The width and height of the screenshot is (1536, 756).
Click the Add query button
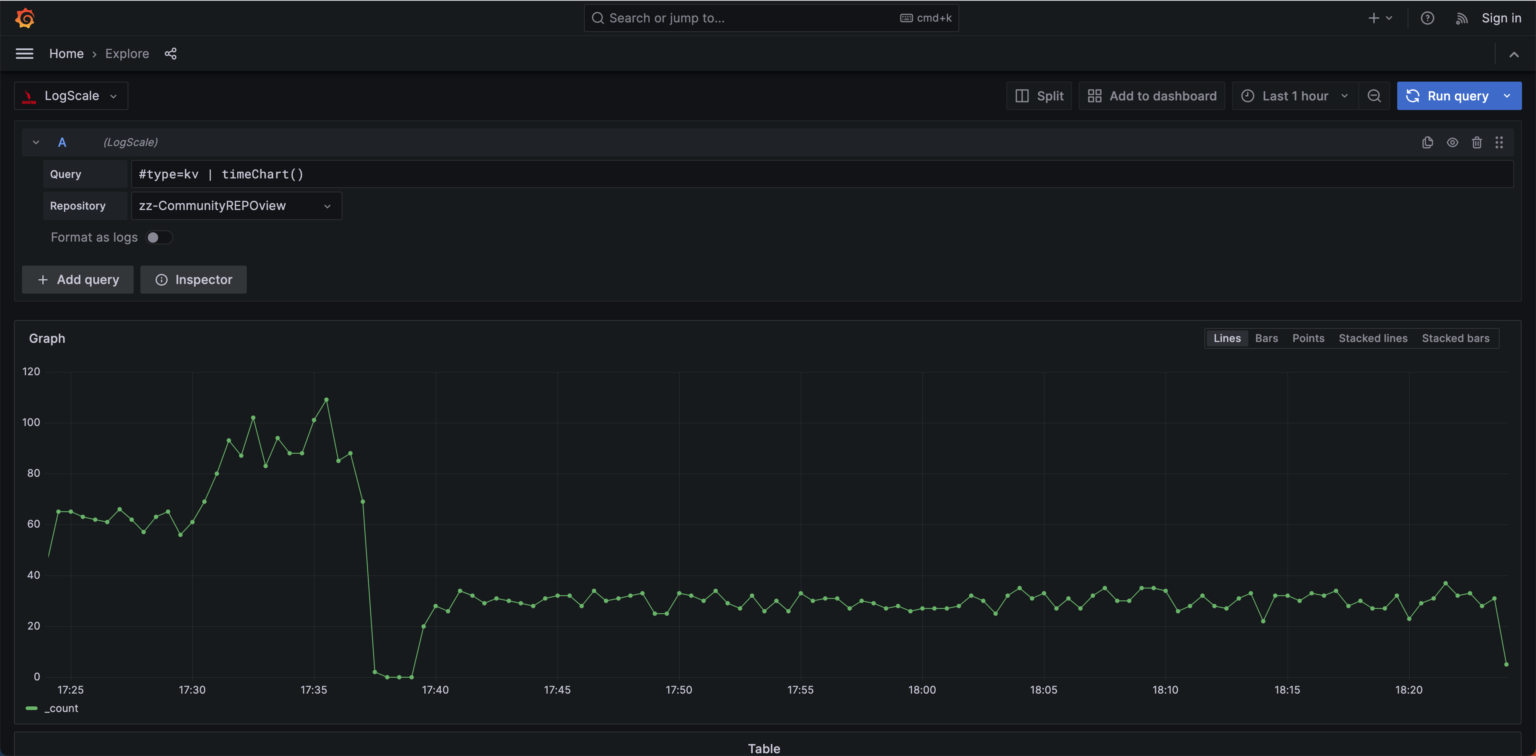tap(77, 279)
